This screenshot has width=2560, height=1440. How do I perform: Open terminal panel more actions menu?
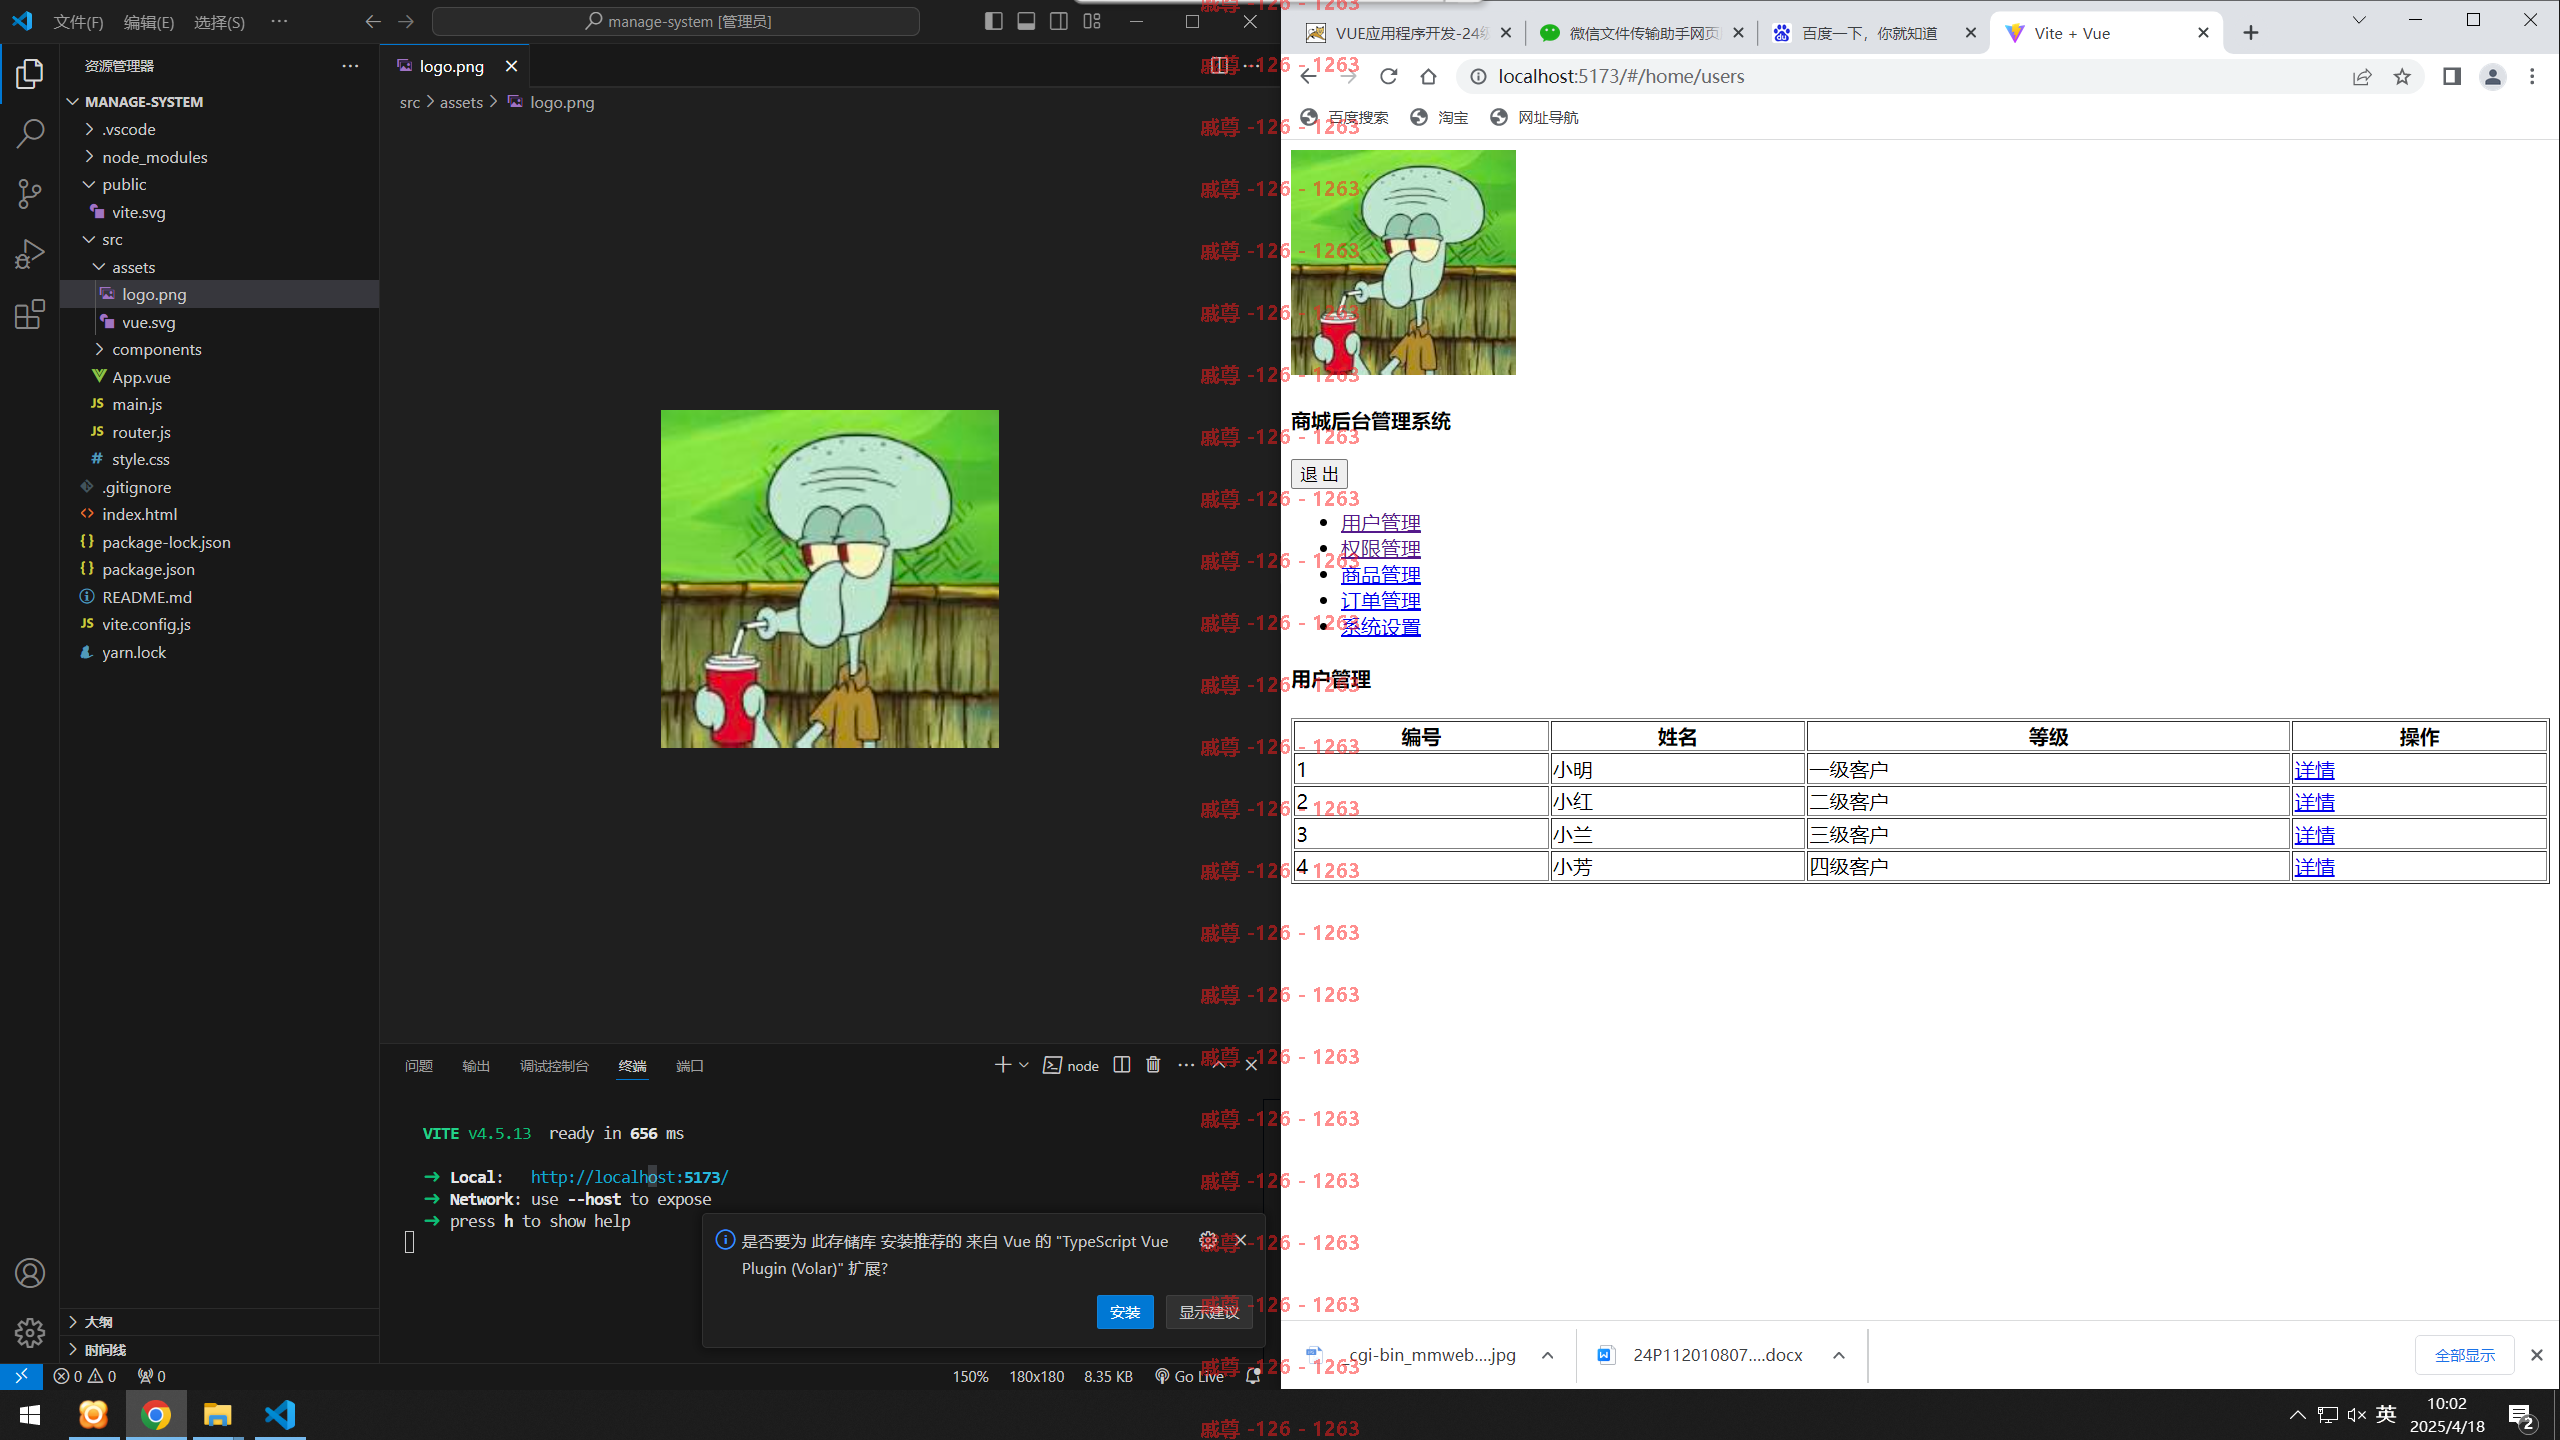coord(1186,1065)
